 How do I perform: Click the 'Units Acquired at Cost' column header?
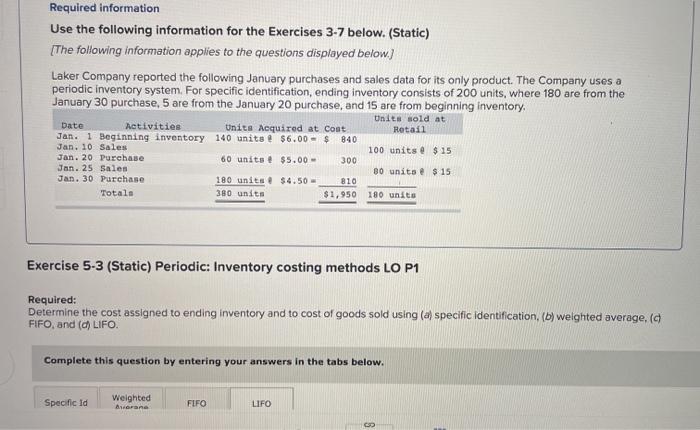pos(285,128)
